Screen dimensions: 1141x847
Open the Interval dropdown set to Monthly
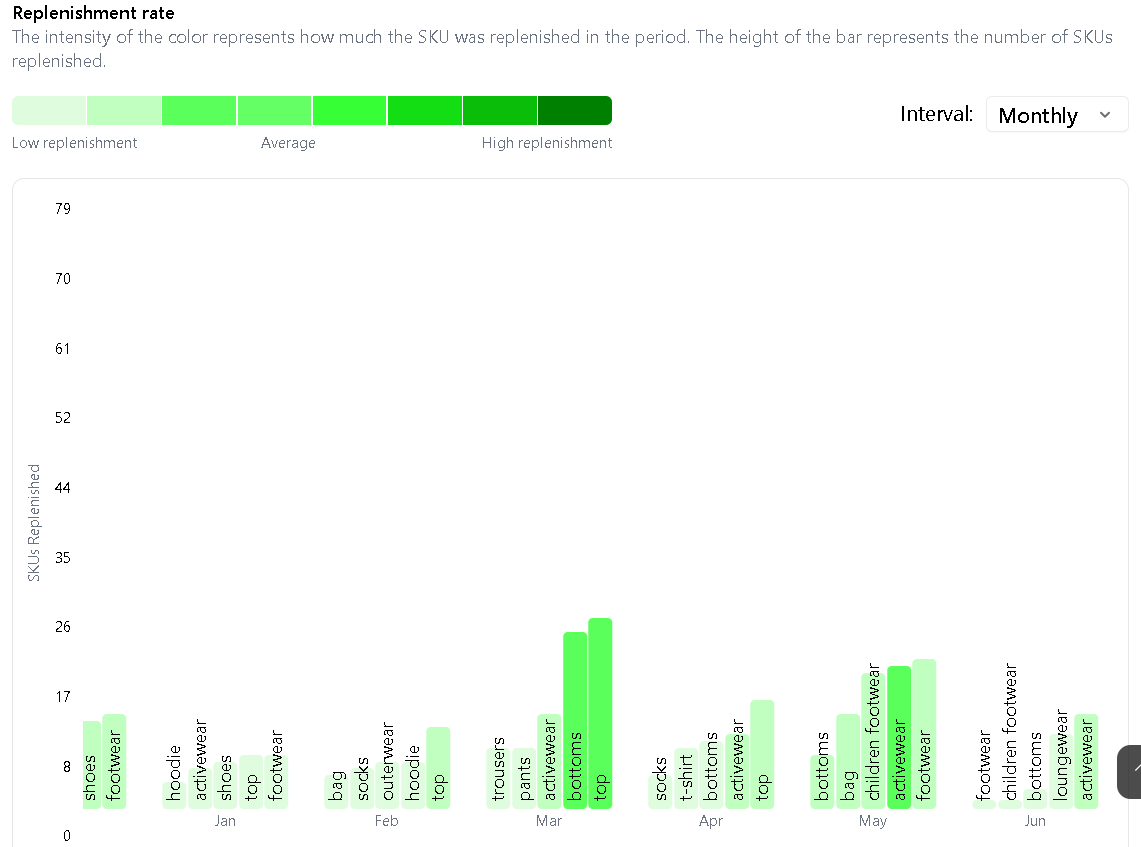coord(1056,115)
